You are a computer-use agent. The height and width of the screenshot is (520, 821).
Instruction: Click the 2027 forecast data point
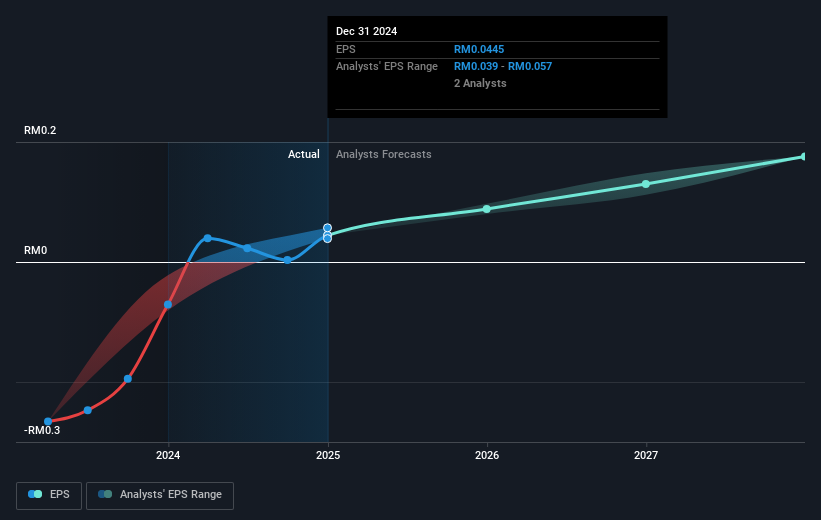[646, 184]
